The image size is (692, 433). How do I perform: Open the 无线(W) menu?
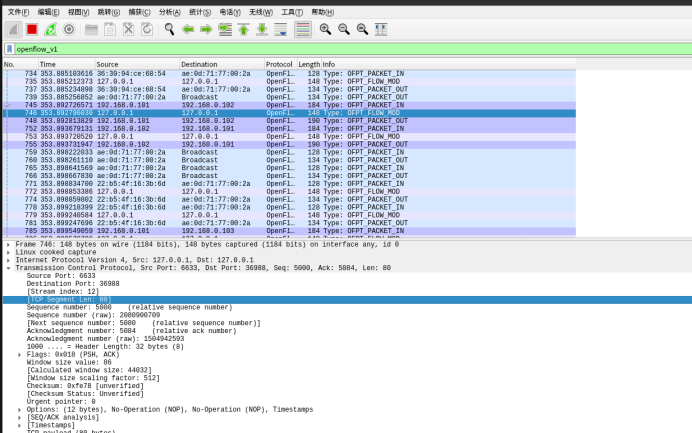pos(261,12)
